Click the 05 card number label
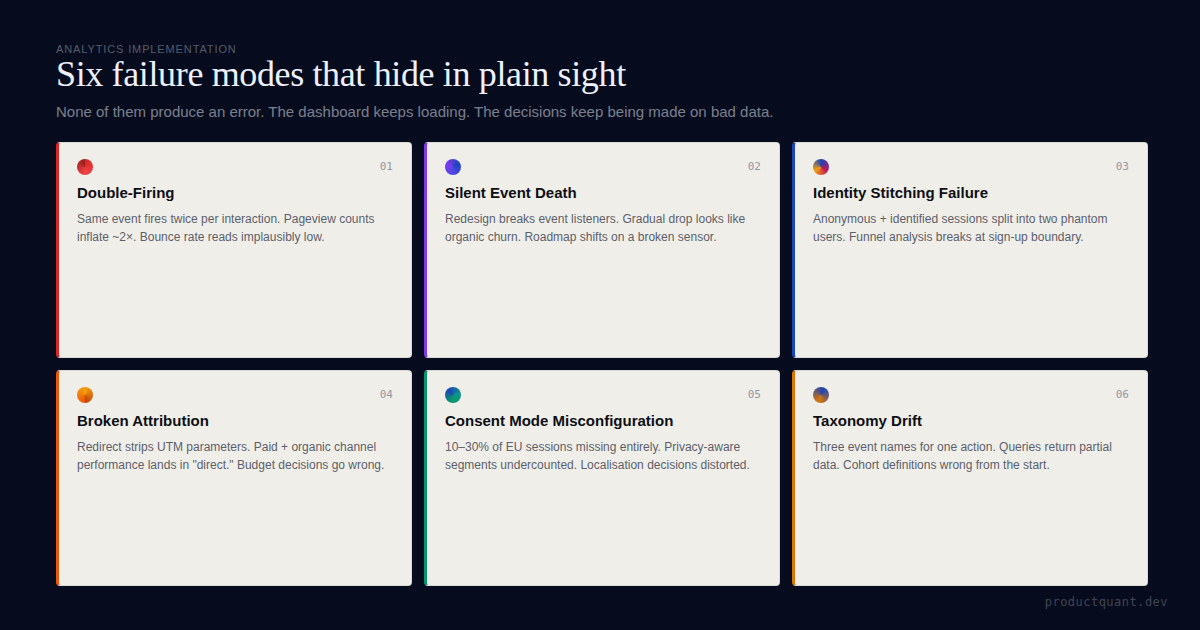 pyautogui.click(x=754, y=395)
